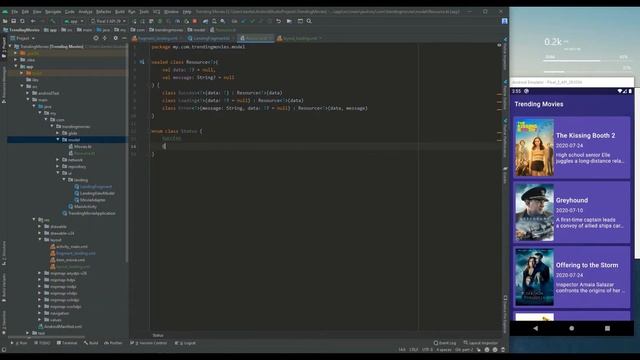This screenshot has width=640, height=360.
Task: Open the app run configuration dropdown
Action: [73, 21]
